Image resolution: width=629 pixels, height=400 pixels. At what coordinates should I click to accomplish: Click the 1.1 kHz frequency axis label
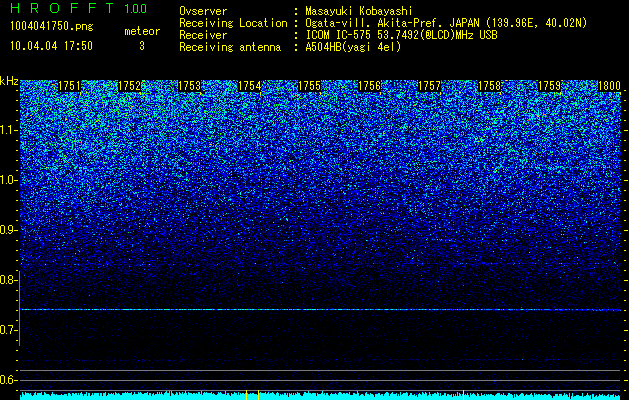click(x=7, y=130)
